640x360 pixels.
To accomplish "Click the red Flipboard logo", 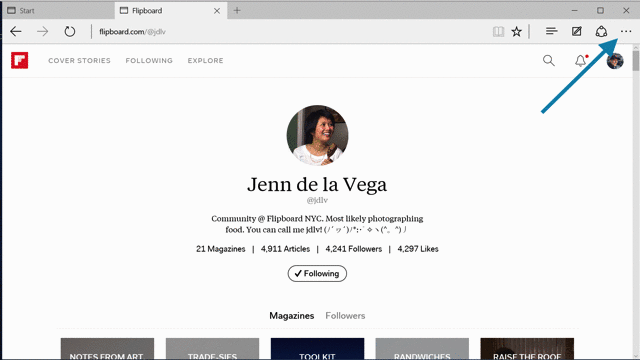I will (20, 60).
